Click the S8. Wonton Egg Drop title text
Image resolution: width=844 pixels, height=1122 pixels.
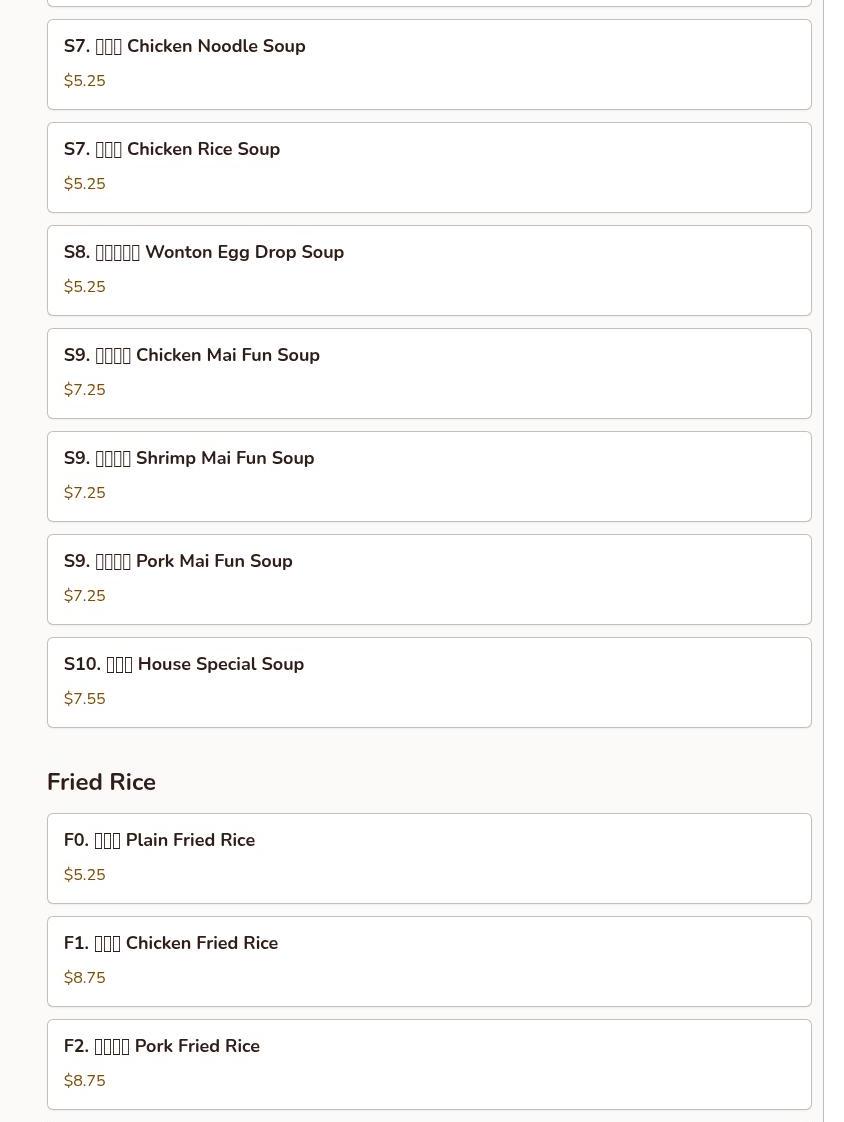pyautogui.click(x=204, y=252)
